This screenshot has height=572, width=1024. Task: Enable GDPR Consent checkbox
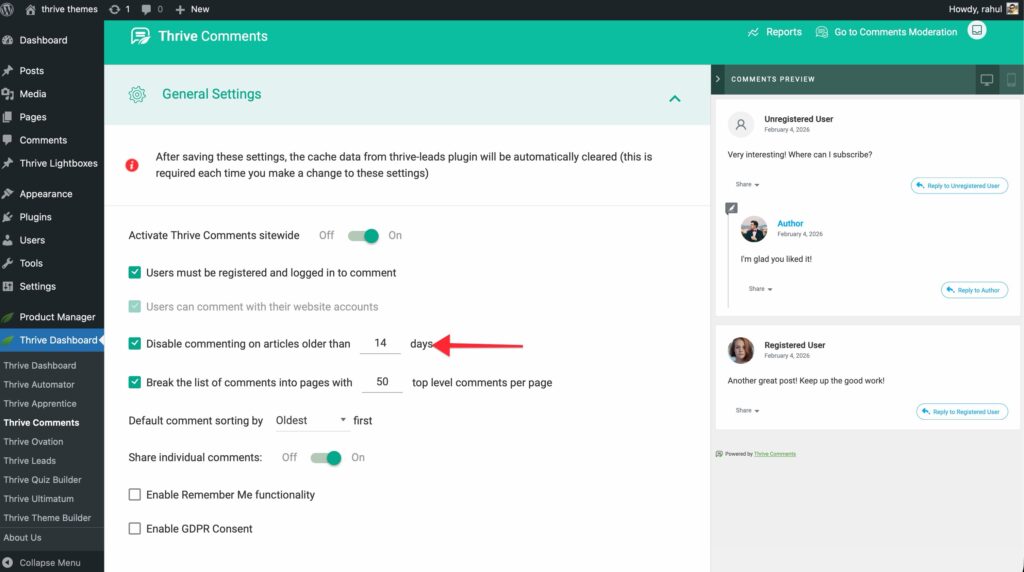[135, 528]
